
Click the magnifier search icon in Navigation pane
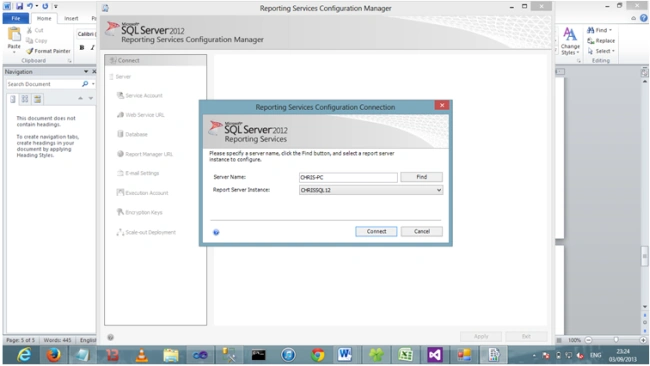[85, 84]
